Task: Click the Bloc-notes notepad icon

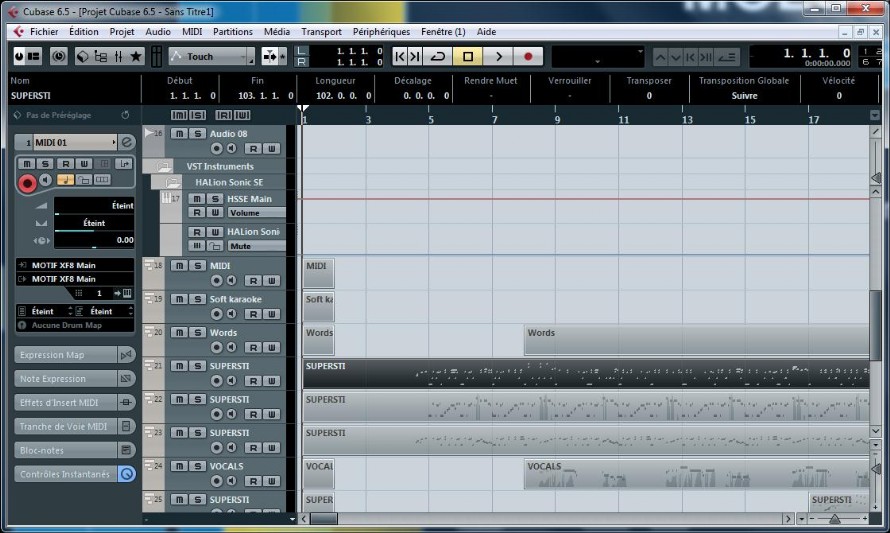Action: coord(126,450)
